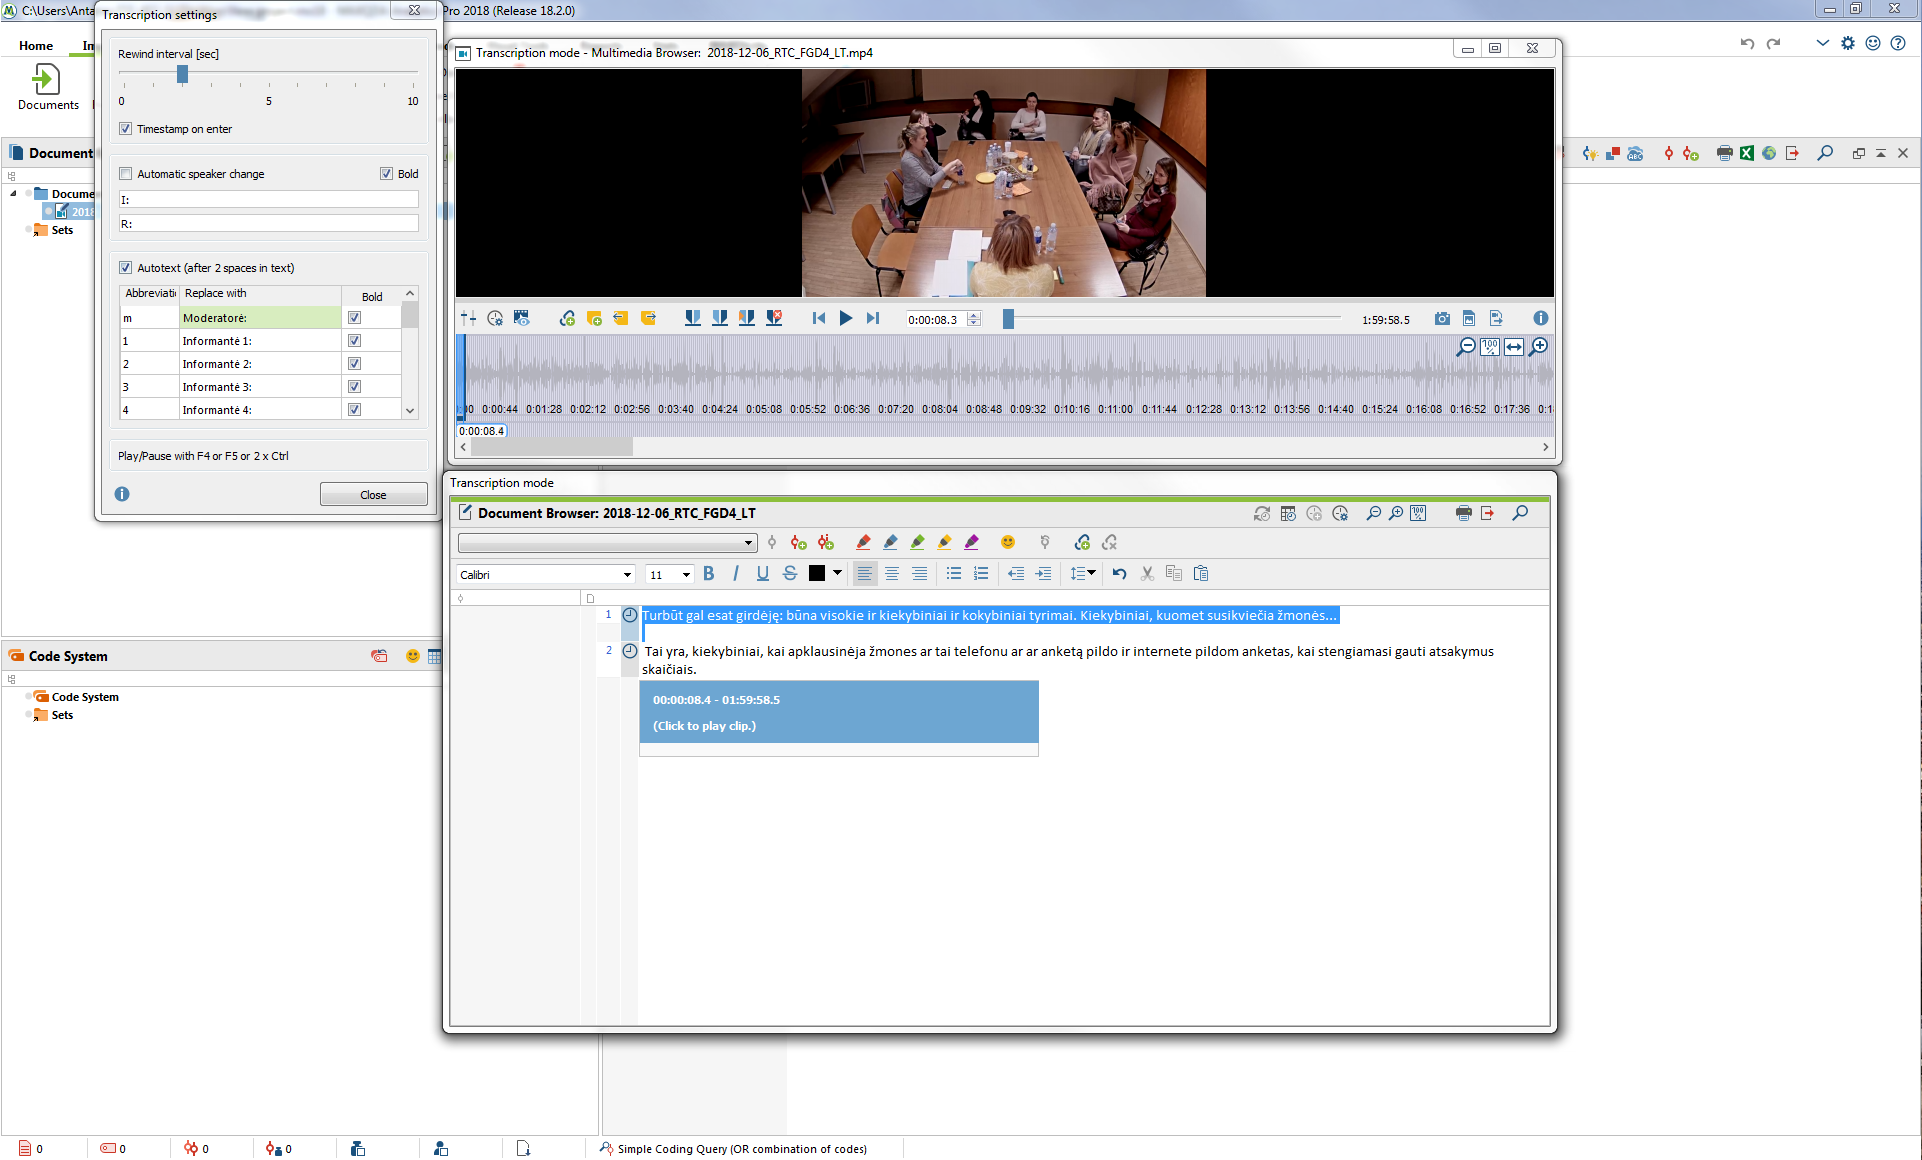Select Sets under the Code System

pos(62,715)
